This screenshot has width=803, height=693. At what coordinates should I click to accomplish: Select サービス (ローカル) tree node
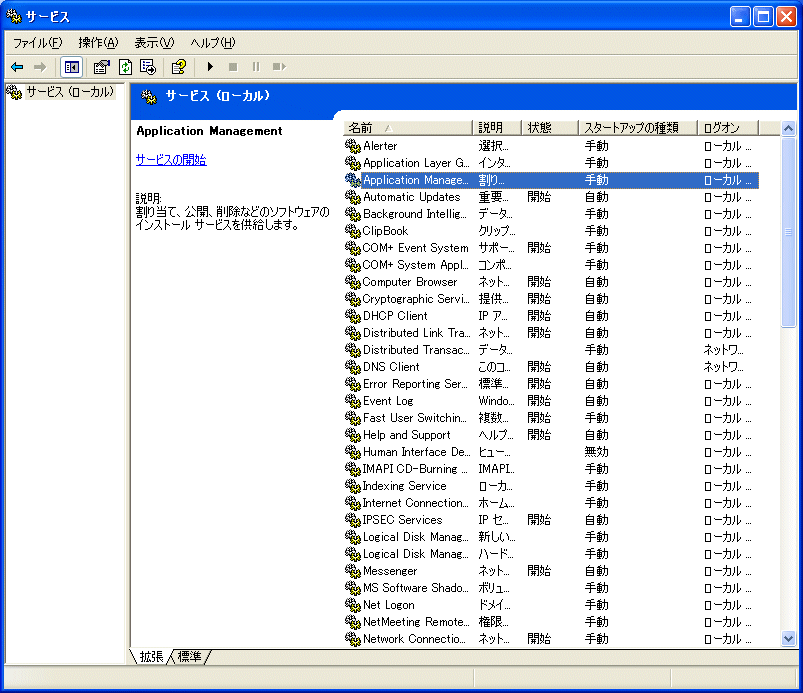point(70,92)
